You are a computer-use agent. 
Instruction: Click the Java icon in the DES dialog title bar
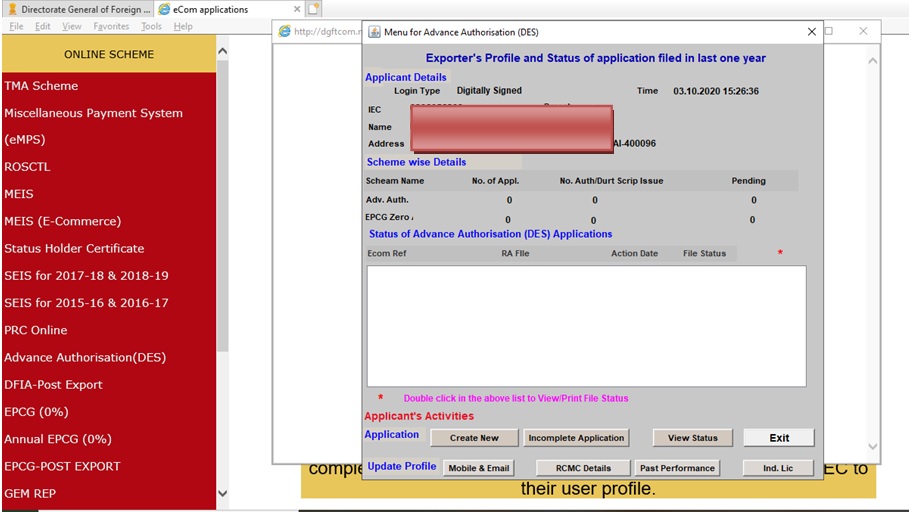(x=374, y=32)
